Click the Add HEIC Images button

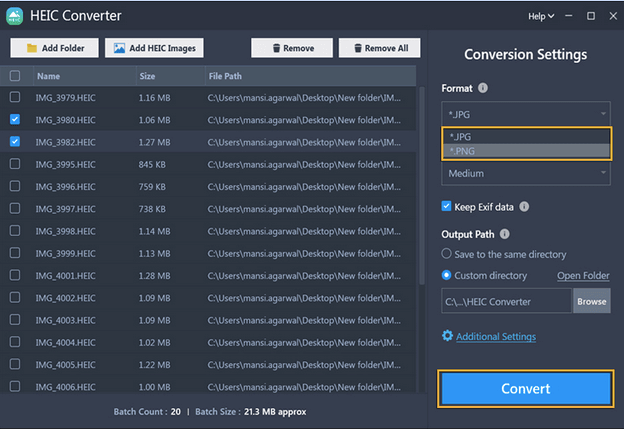pos(154,48)
